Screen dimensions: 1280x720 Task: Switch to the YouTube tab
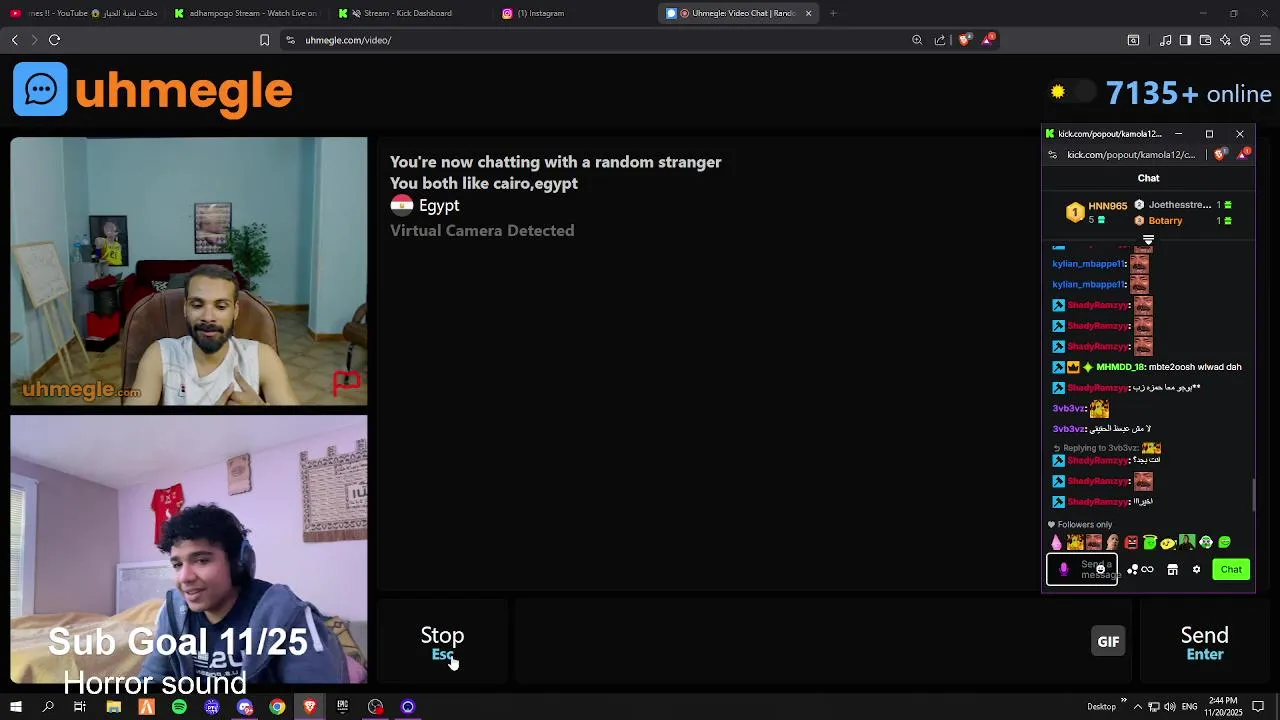pos(82,13)
